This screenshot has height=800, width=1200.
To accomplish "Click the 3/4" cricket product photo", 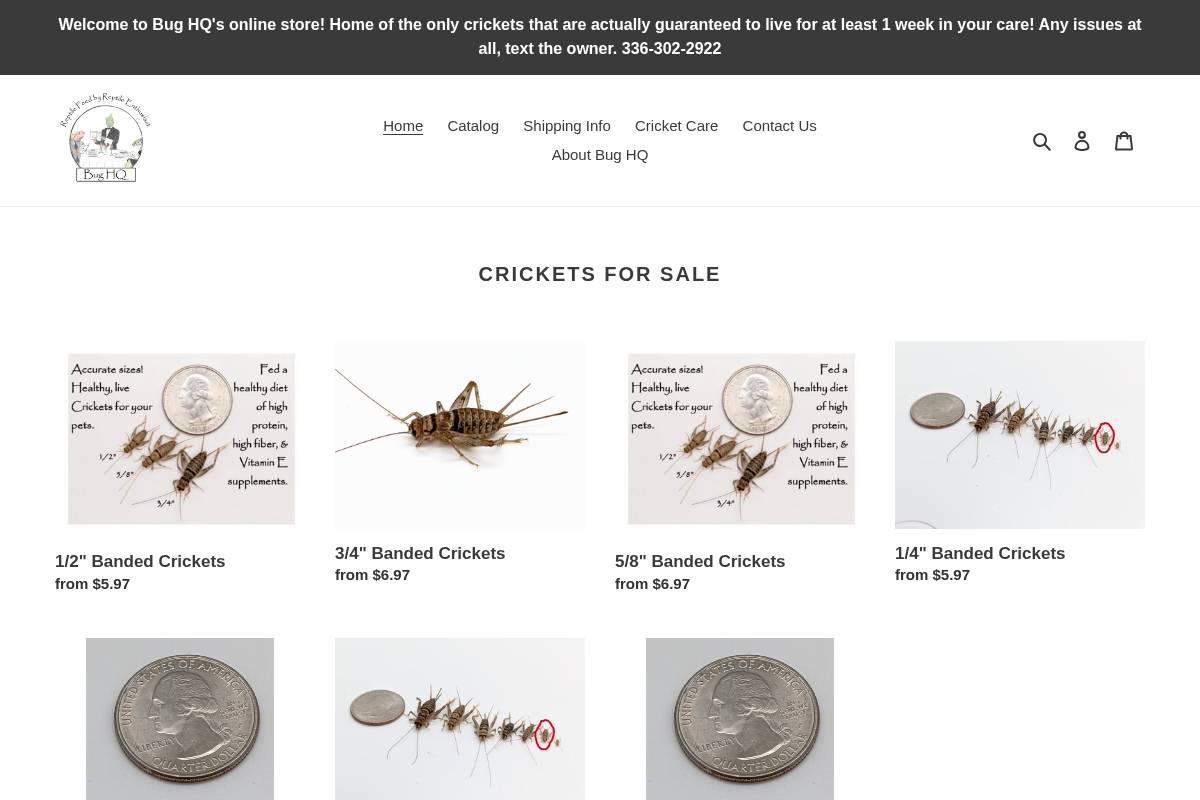I will (460, 435).
